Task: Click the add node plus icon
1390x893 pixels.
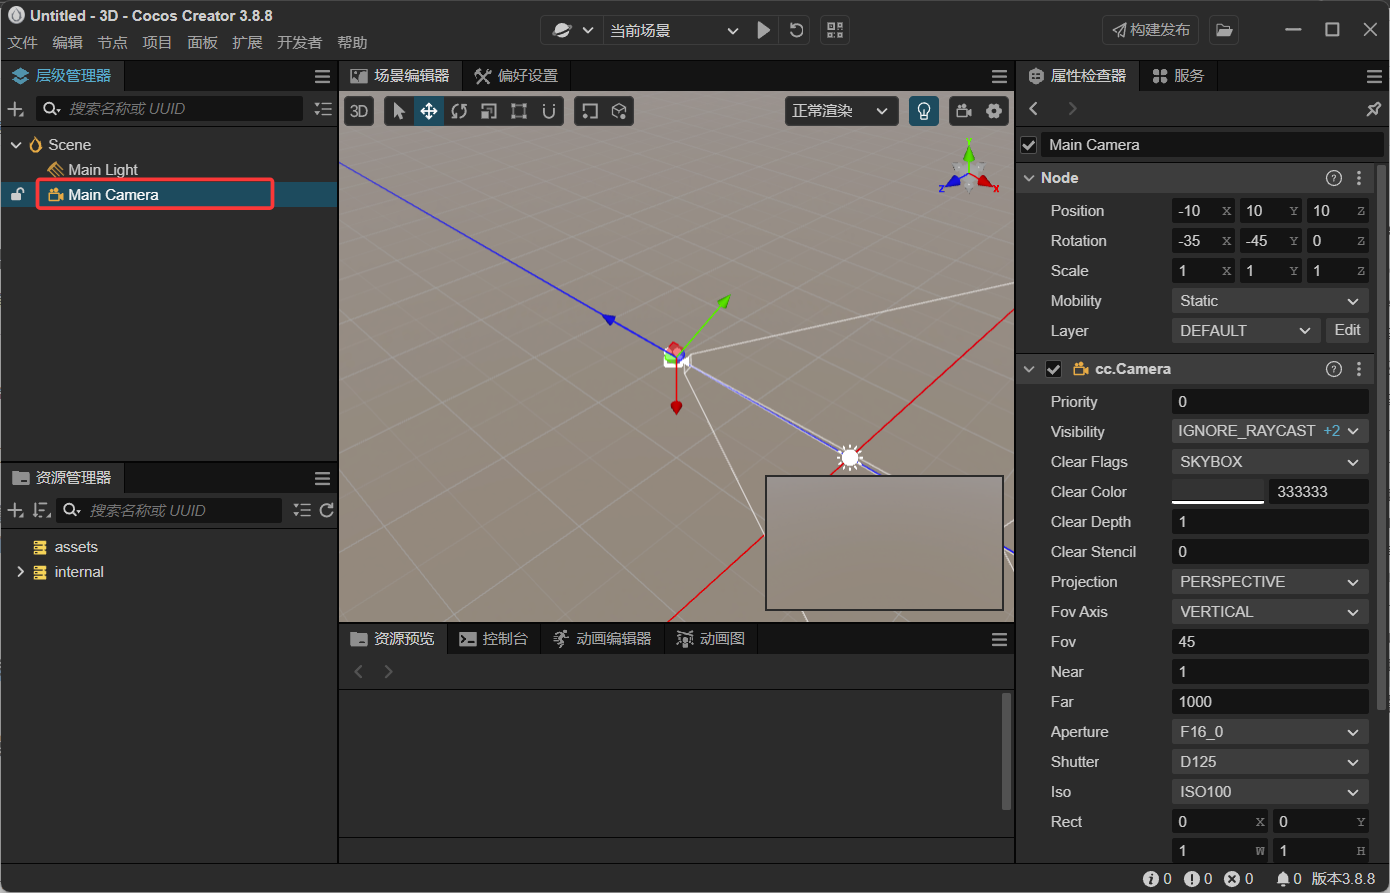Action: (x=16, y=109)
